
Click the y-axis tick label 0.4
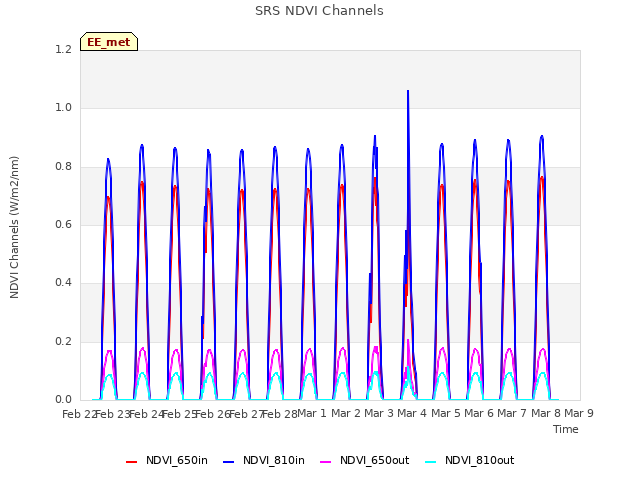63,283
